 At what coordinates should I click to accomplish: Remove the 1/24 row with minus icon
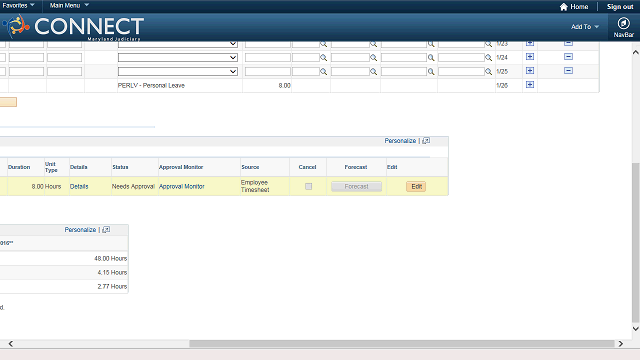point(568,57)
